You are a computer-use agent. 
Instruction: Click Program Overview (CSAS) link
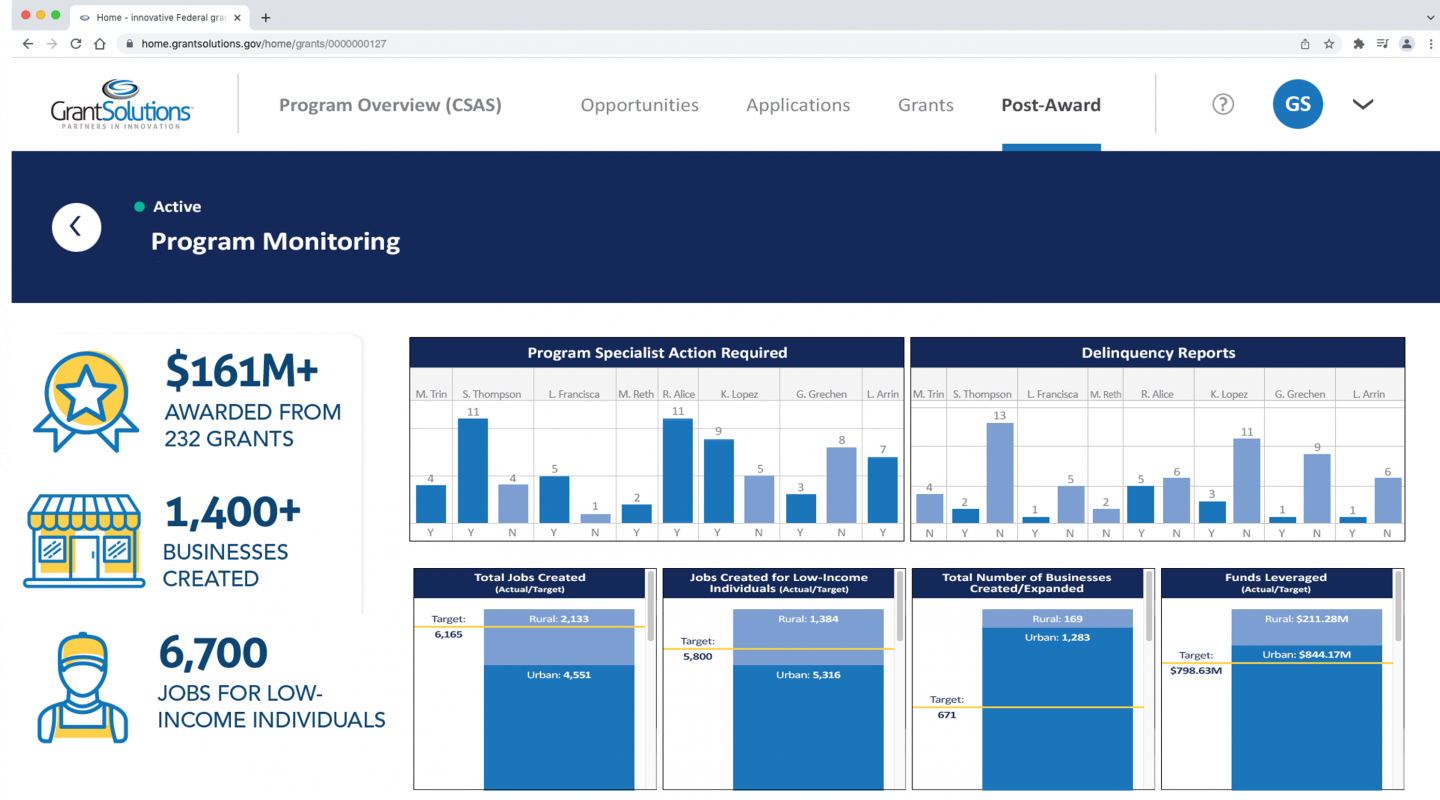[390, 105]
